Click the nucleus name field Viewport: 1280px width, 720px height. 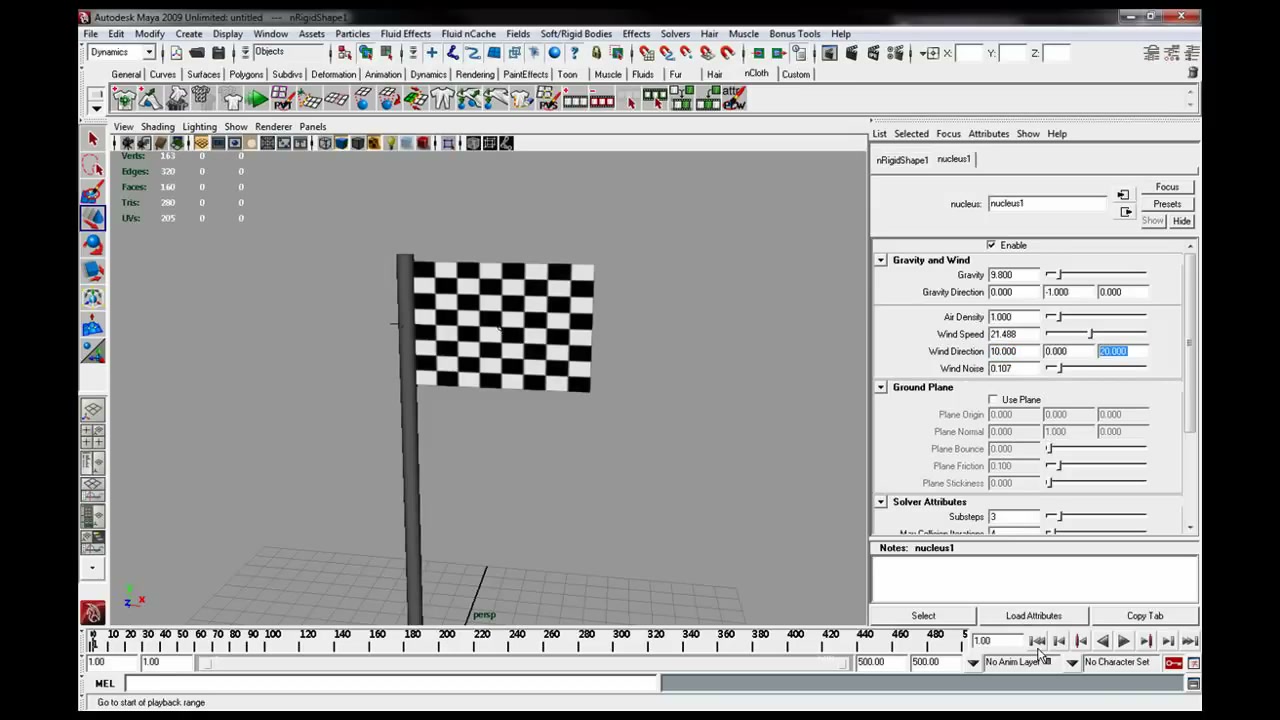pos(1047,204)
